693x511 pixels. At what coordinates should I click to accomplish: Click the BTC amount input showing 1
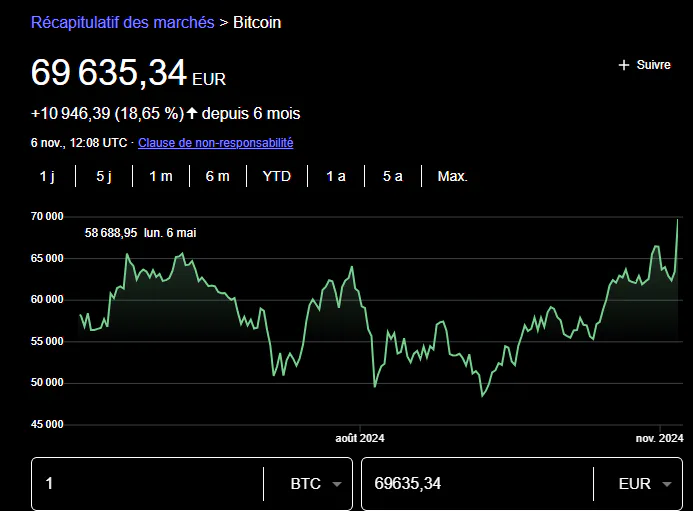click(x=148, y=484)
